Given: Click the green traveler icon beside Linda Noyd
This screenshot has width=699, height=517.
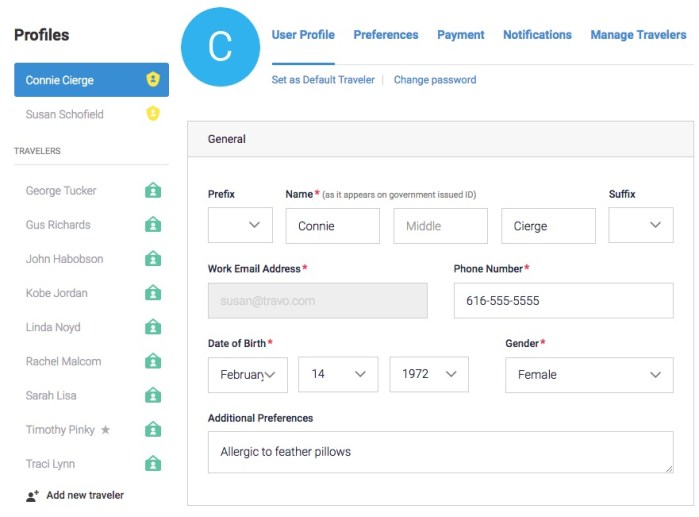Looking at the screenshot, I should (x=153, y=327).
